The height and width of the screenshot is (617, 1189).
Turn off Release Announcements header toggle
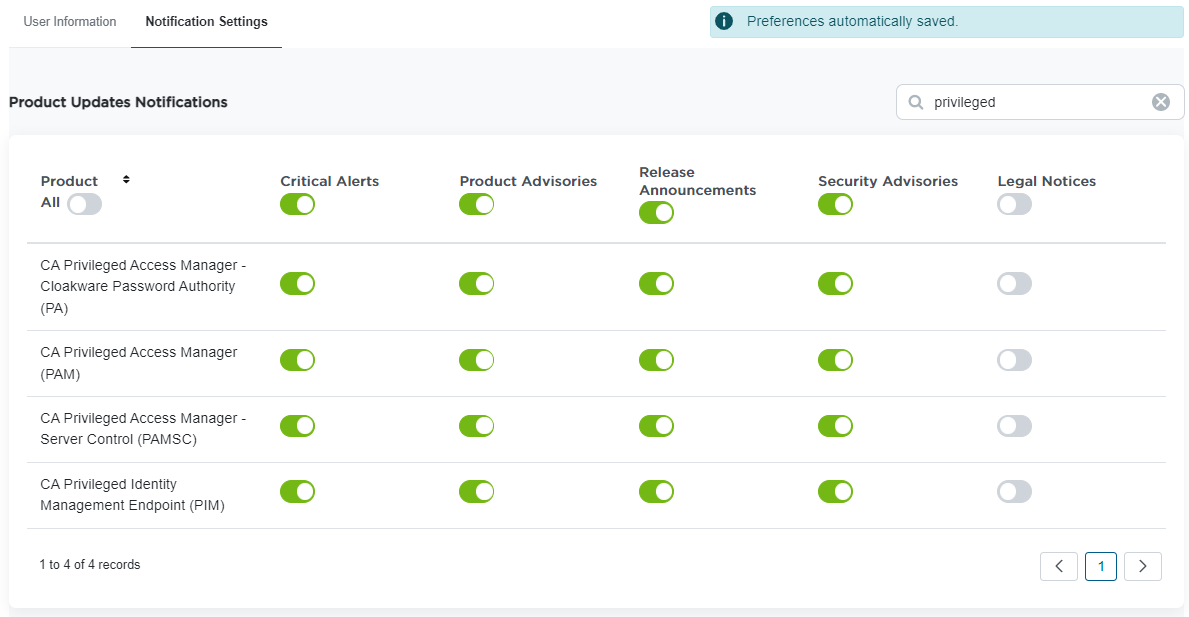click(x=656, y=212)
